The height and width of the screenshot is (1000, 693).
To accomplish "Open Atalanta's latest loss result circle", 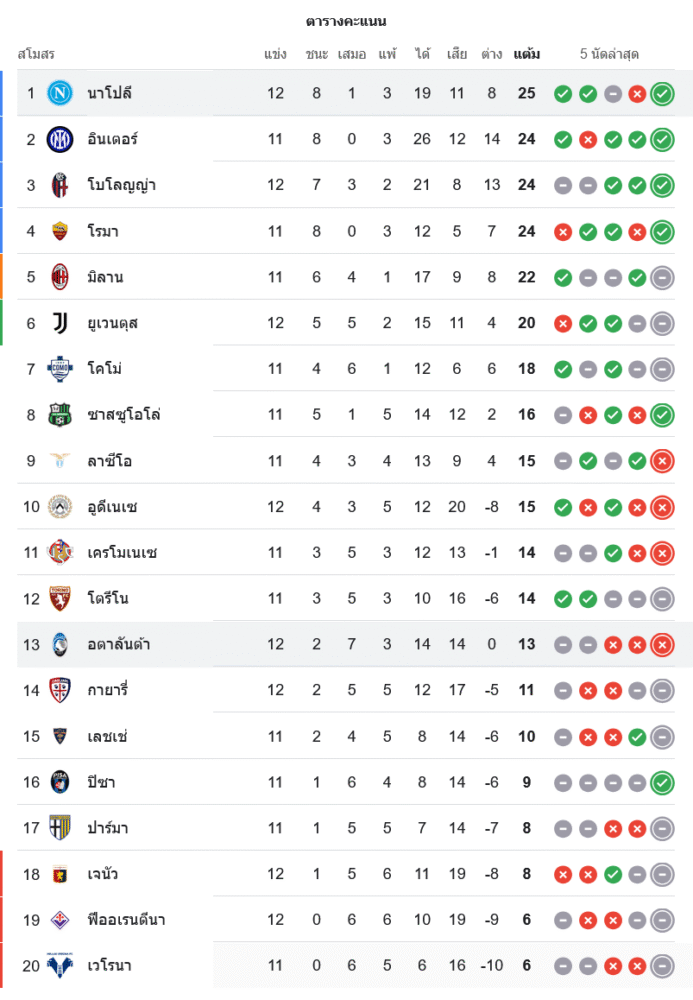I will pyautogui.click(x=661, y=645).
